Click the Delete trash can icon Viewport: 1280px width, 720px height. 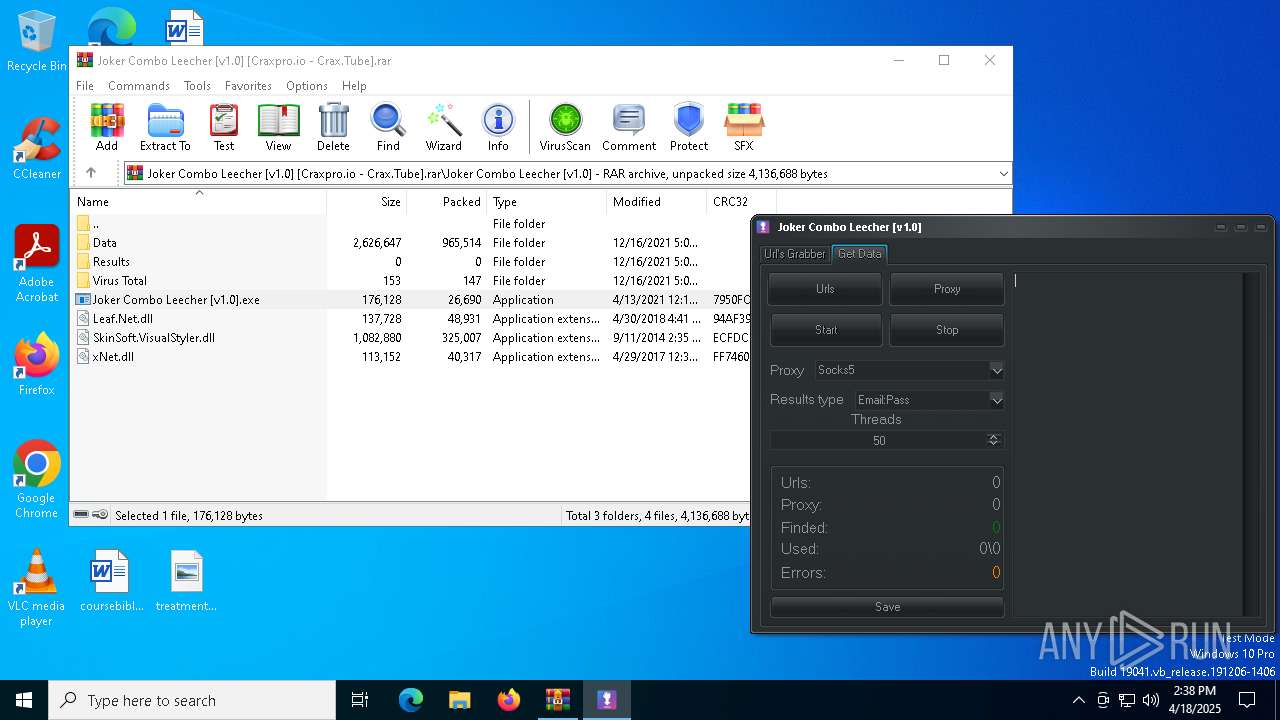333,127
